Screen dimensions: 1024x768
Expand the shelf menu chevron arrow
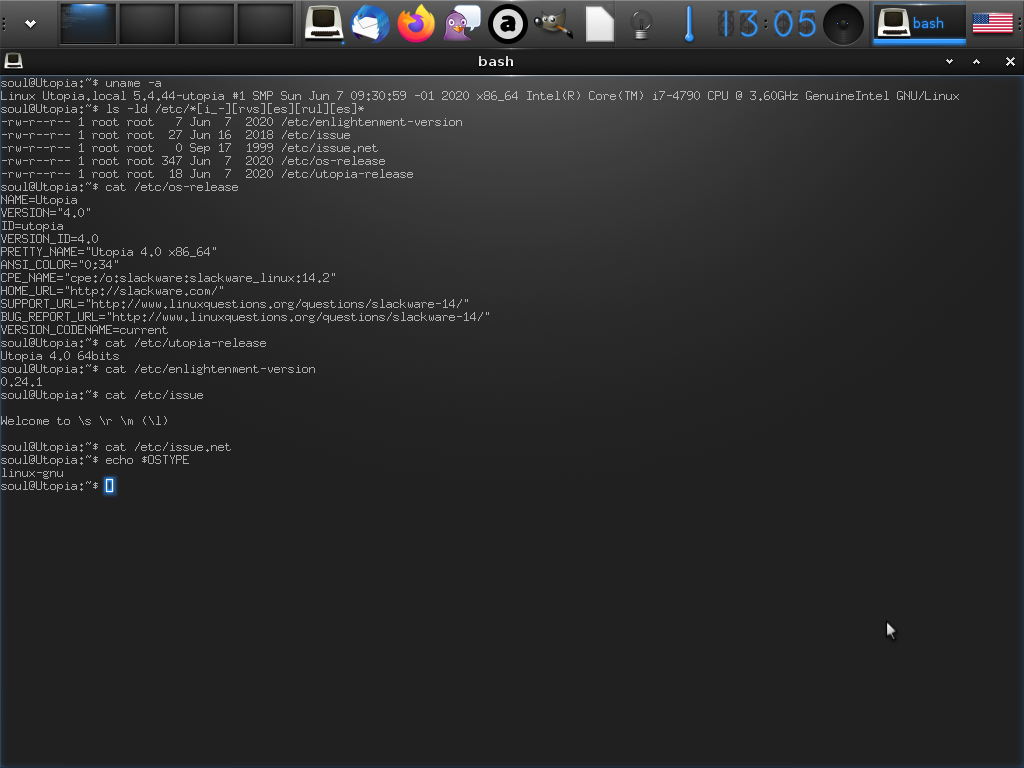(x=30, y=24)
